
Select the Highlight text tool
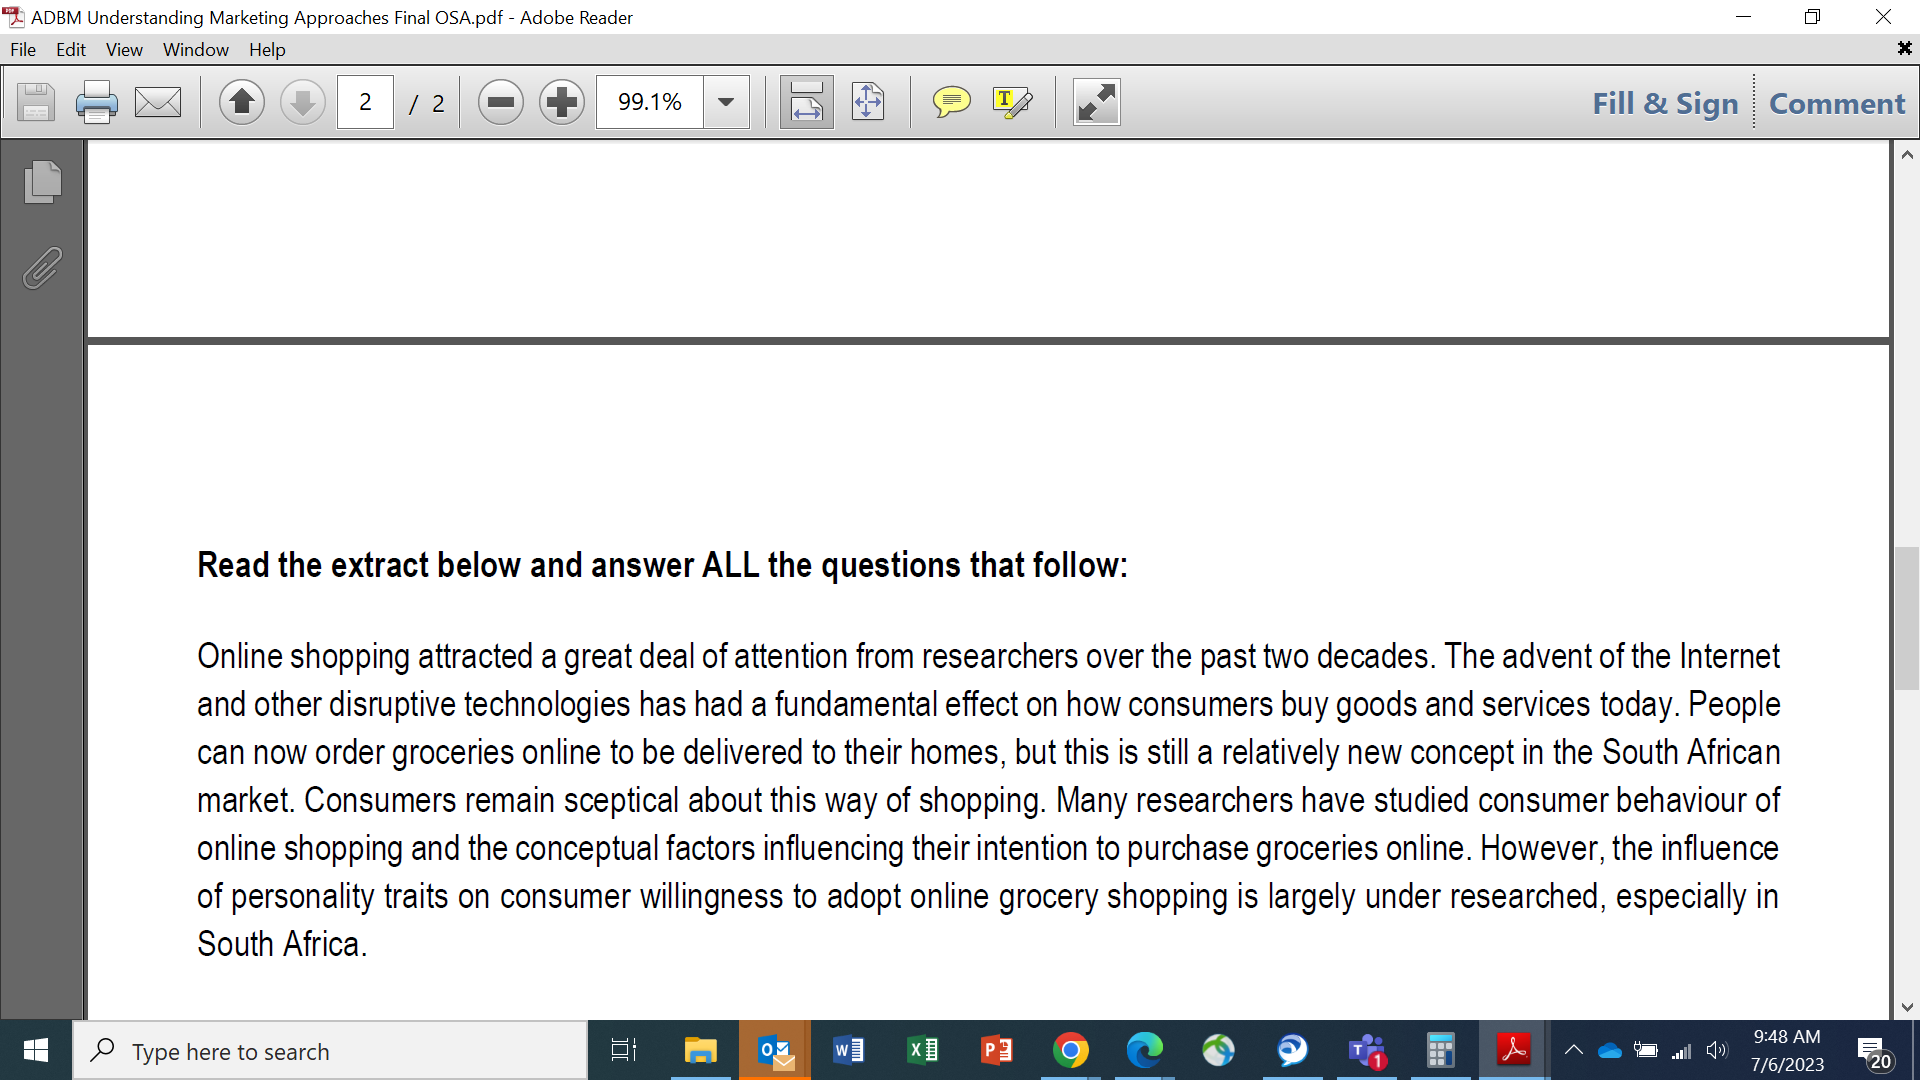coord(1012,102)
